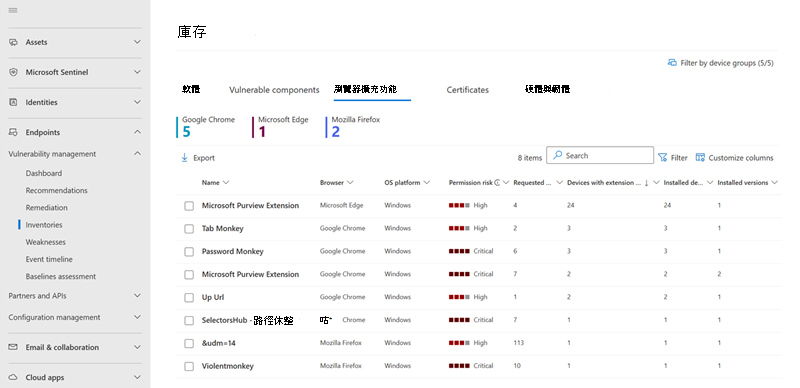Click the device groups filter icon
The width and height of the screenshot is (800, 388).
tap(672, 63)
